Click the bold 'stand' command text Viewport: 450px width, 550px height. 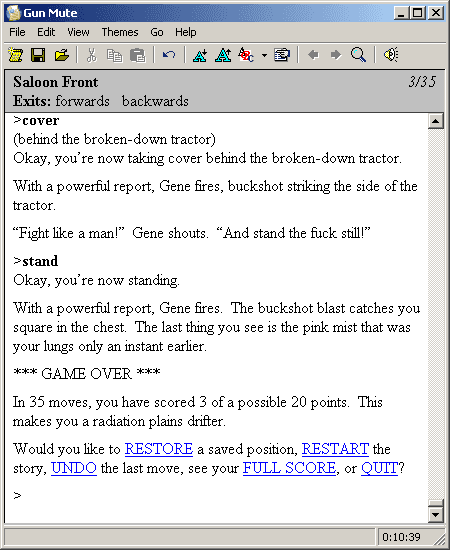click(40, 261)
